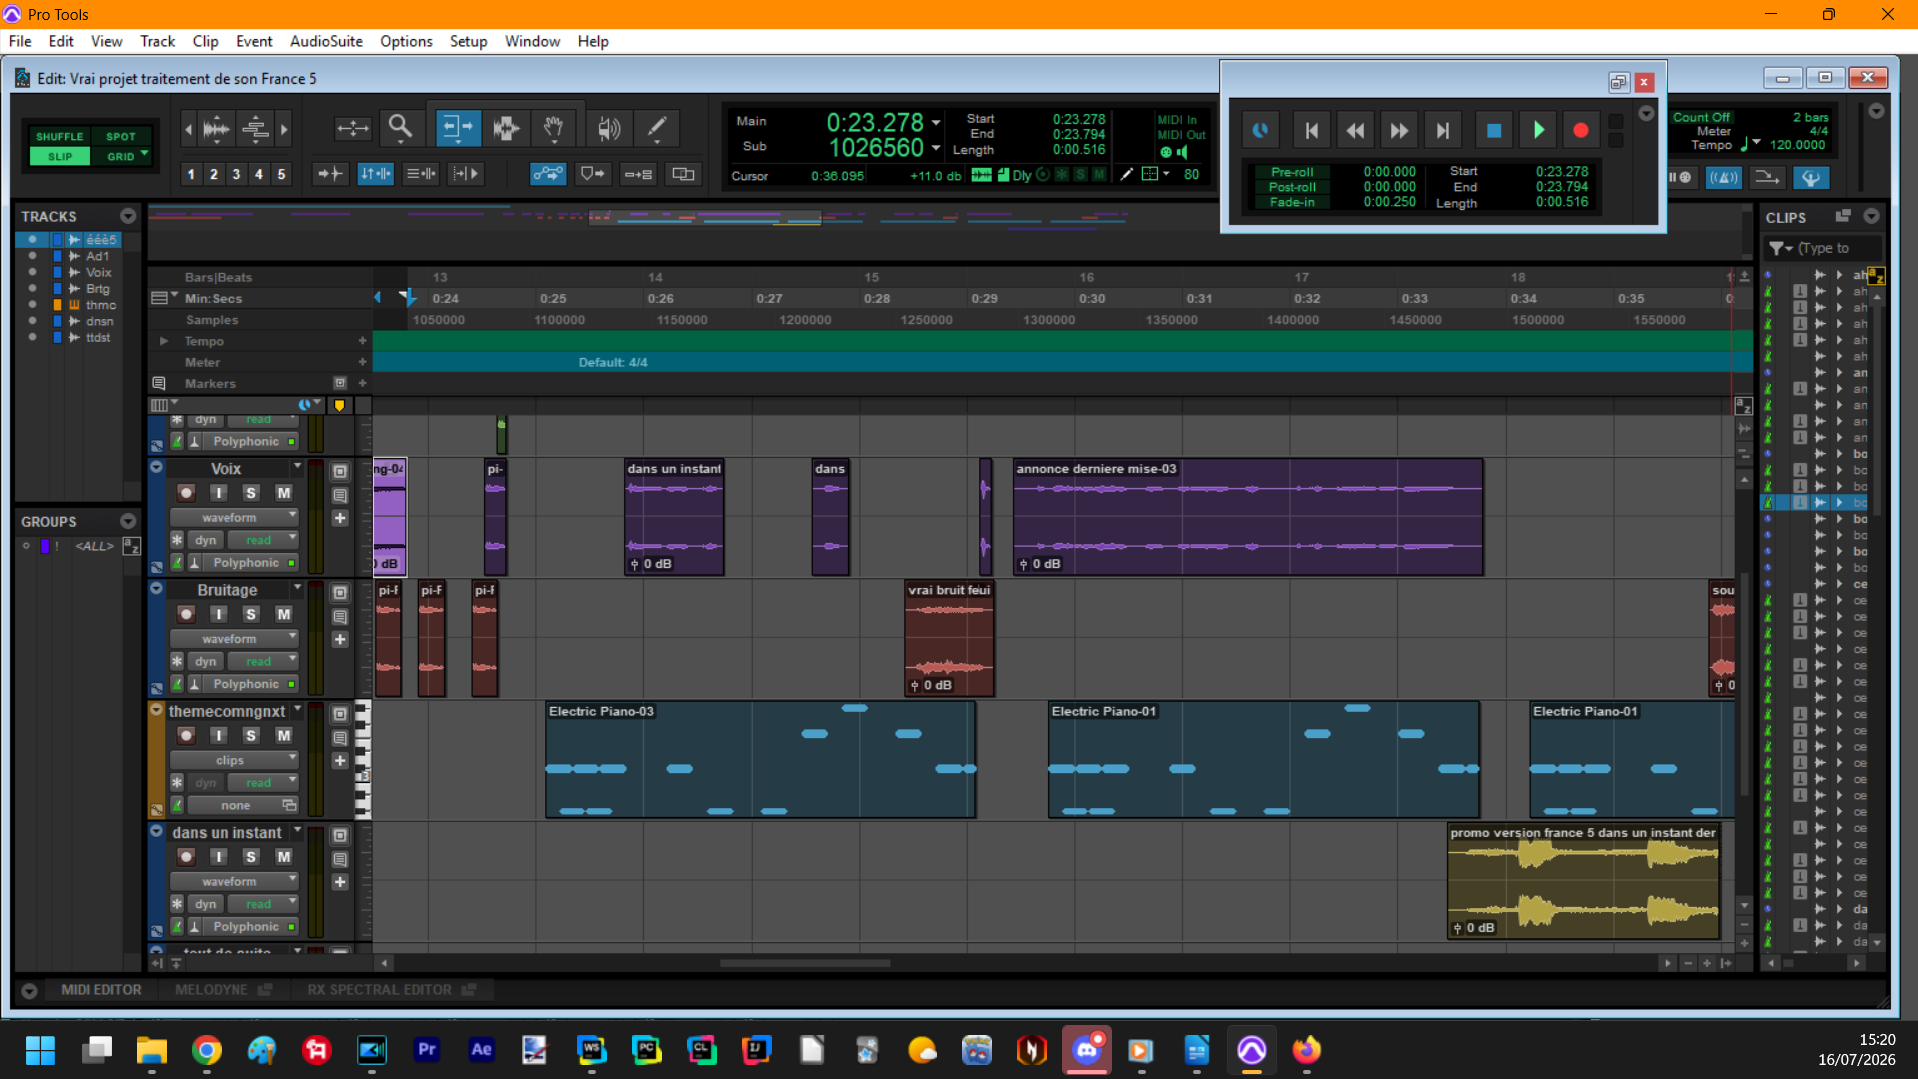The image size is (1918, 1079).
Task: Open the TRACKS list options menu
Action: pos(128,216)
